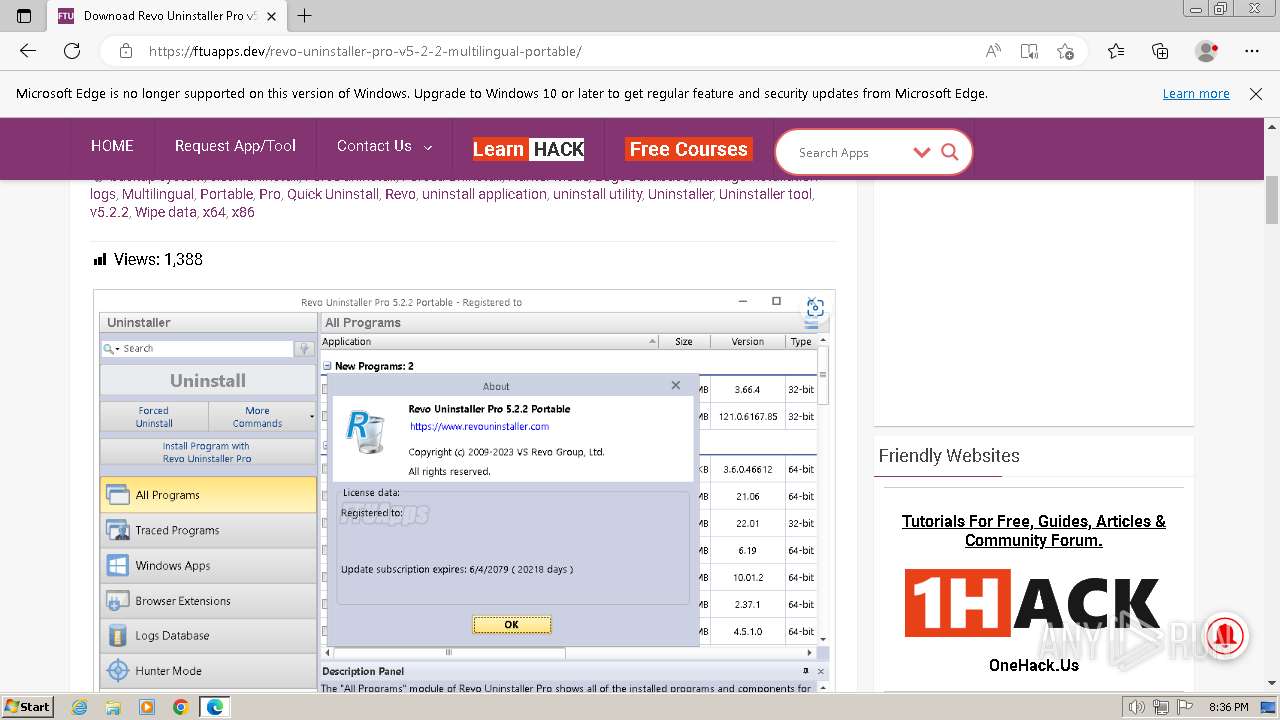Open the x64 tag

(x=214, y=212)
